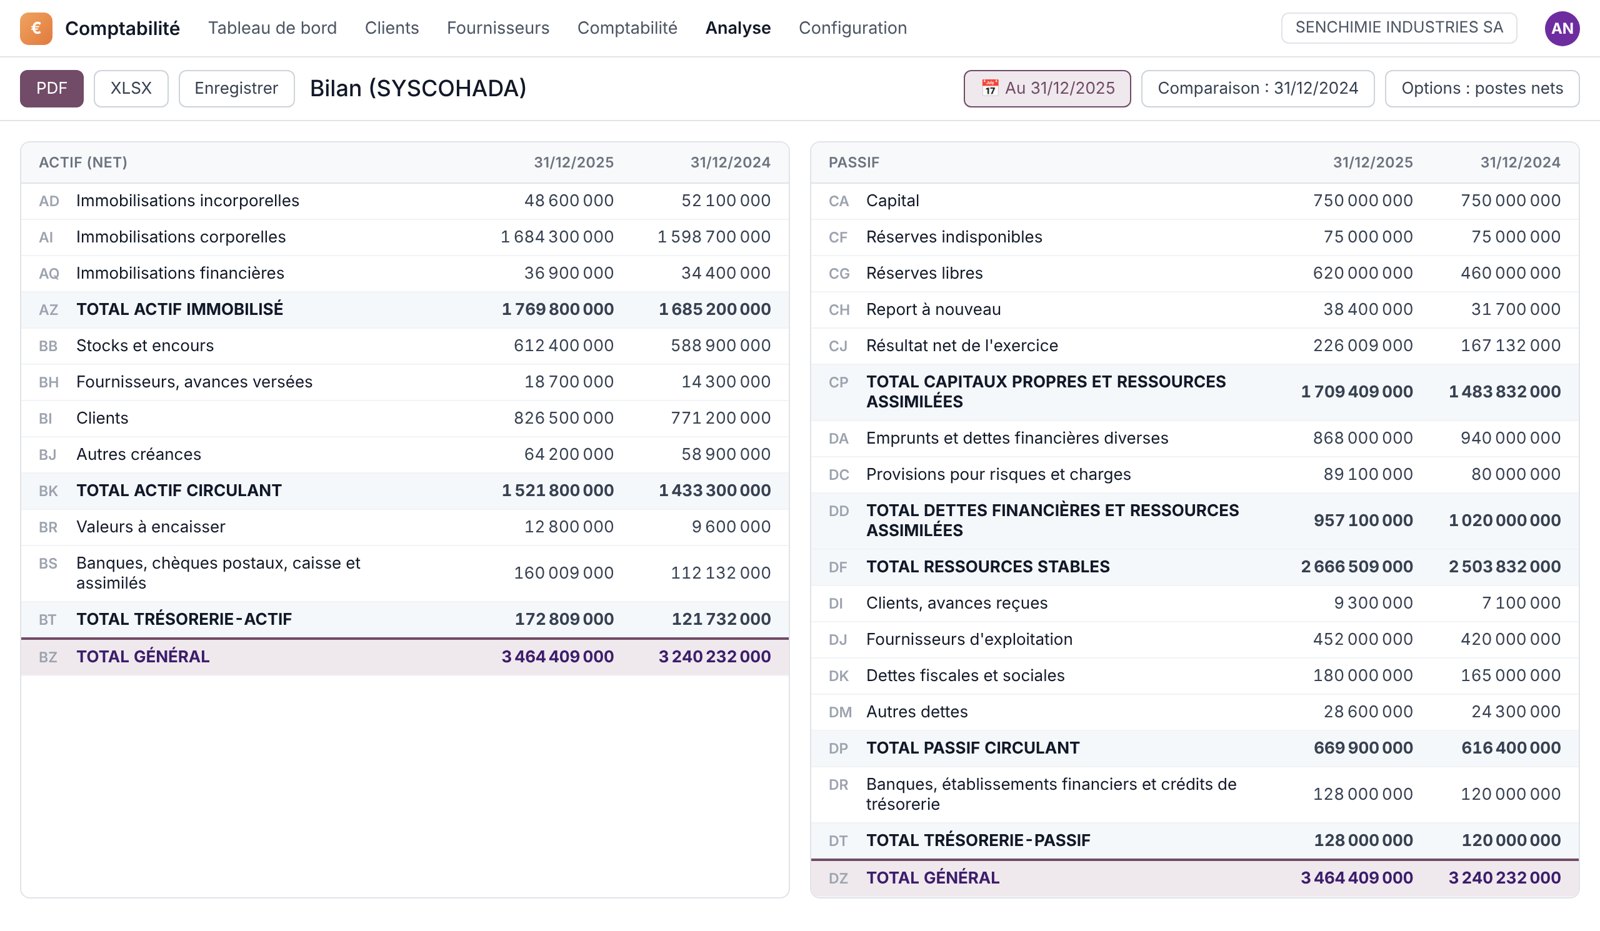Export the balance sheet as PDF
Image resolution: width=1600 pixels, height=931 pixels.
[52, 88]
